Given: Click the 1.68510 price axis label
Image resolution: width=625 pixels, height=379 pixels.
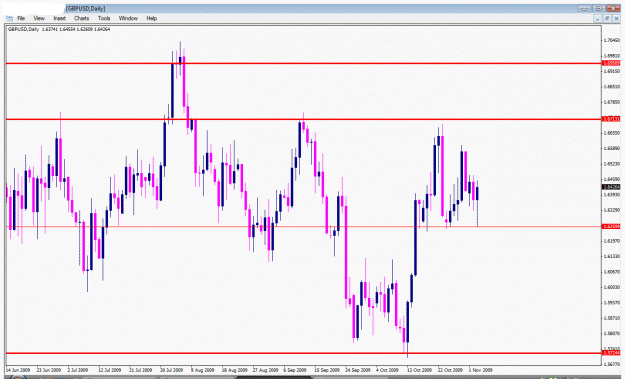Looking at the screenshot, I should pos(612,86).
